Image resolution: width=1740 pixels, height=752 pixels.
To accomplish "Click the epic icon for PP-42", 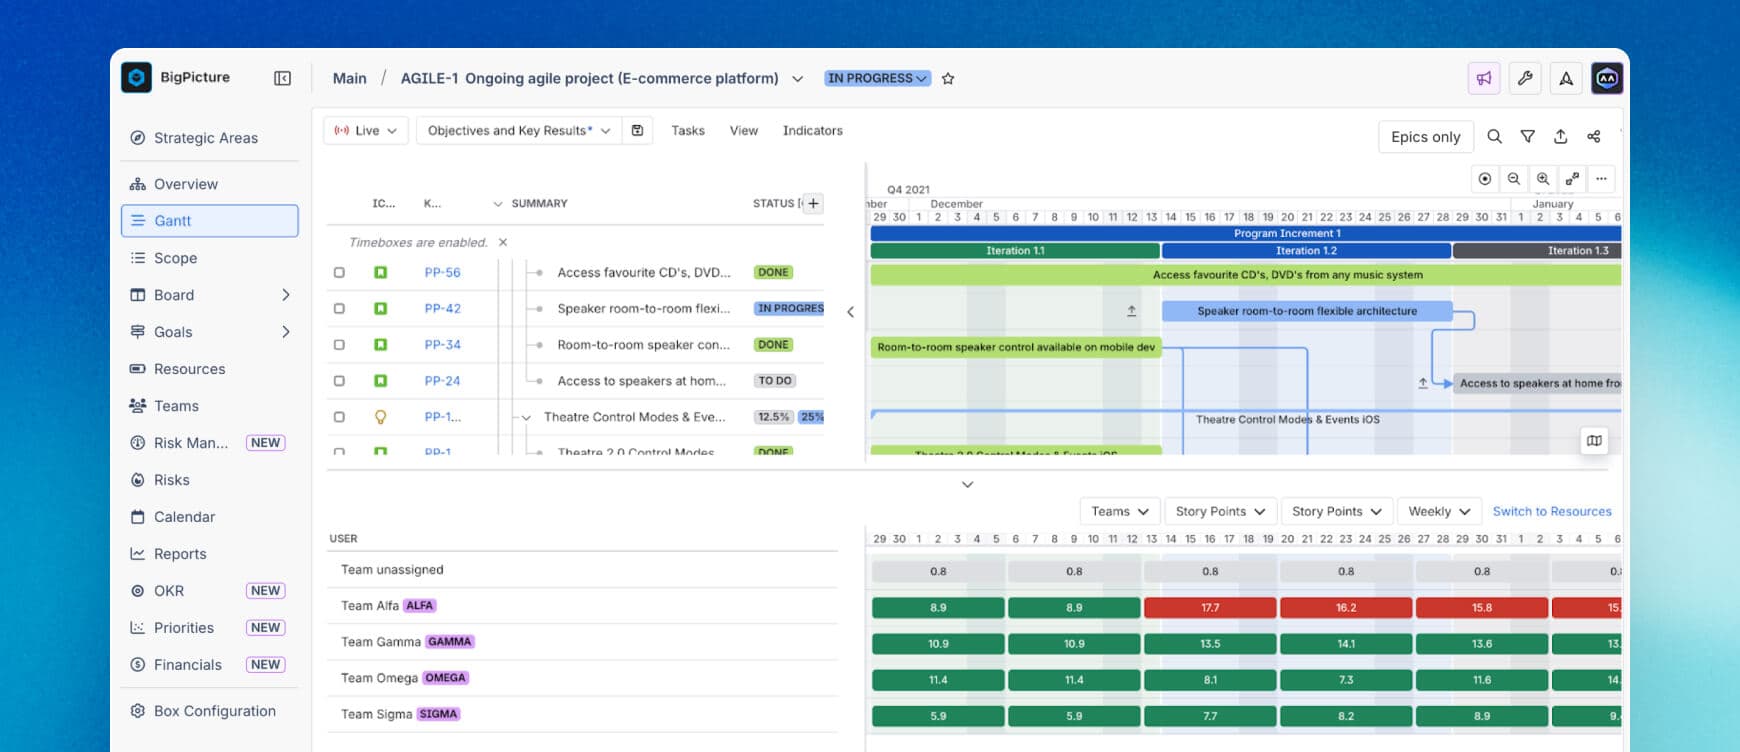I will [x=380, y=308].
